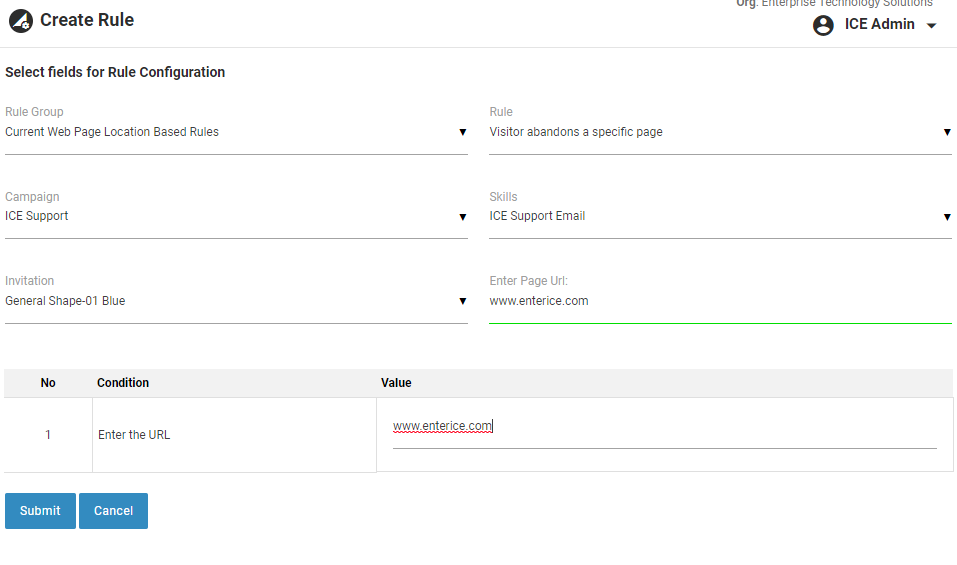Open the Rule Group dropdown
957x565 pixels.
click(236, 132)
